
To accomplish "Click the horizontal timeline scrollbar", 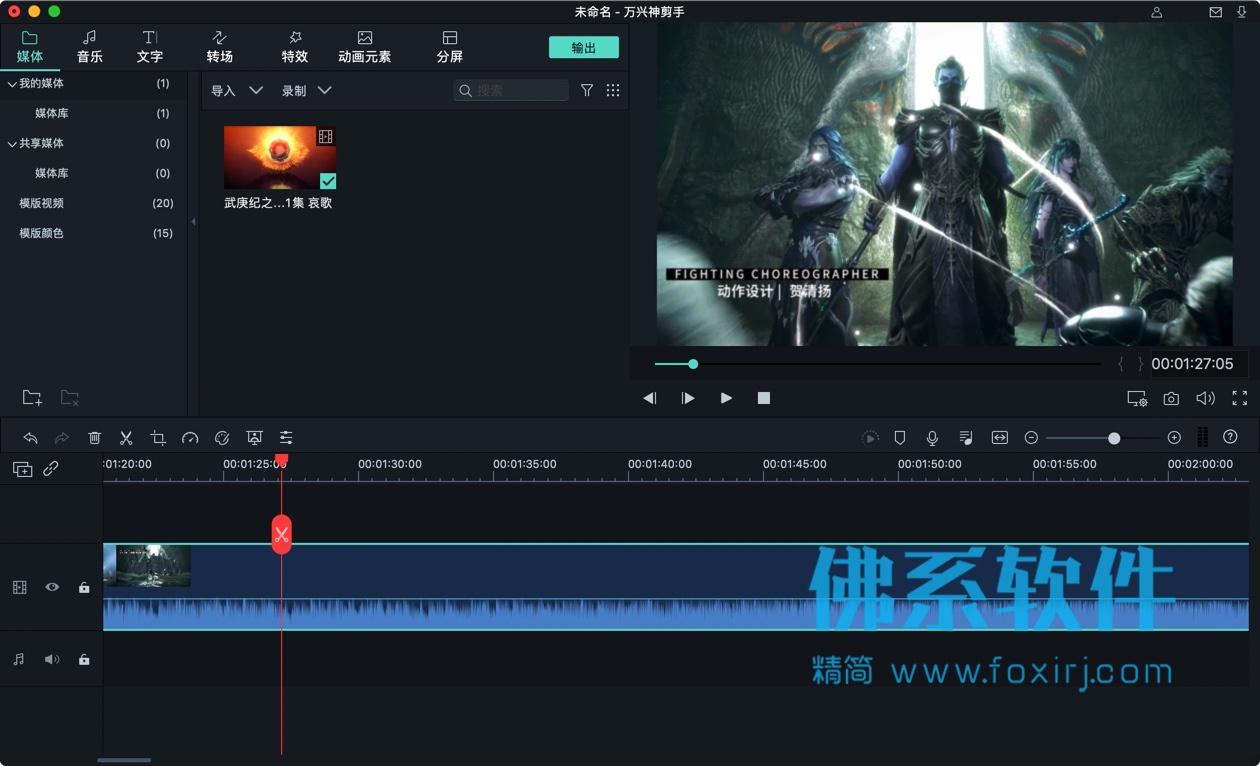I will 124,760.
